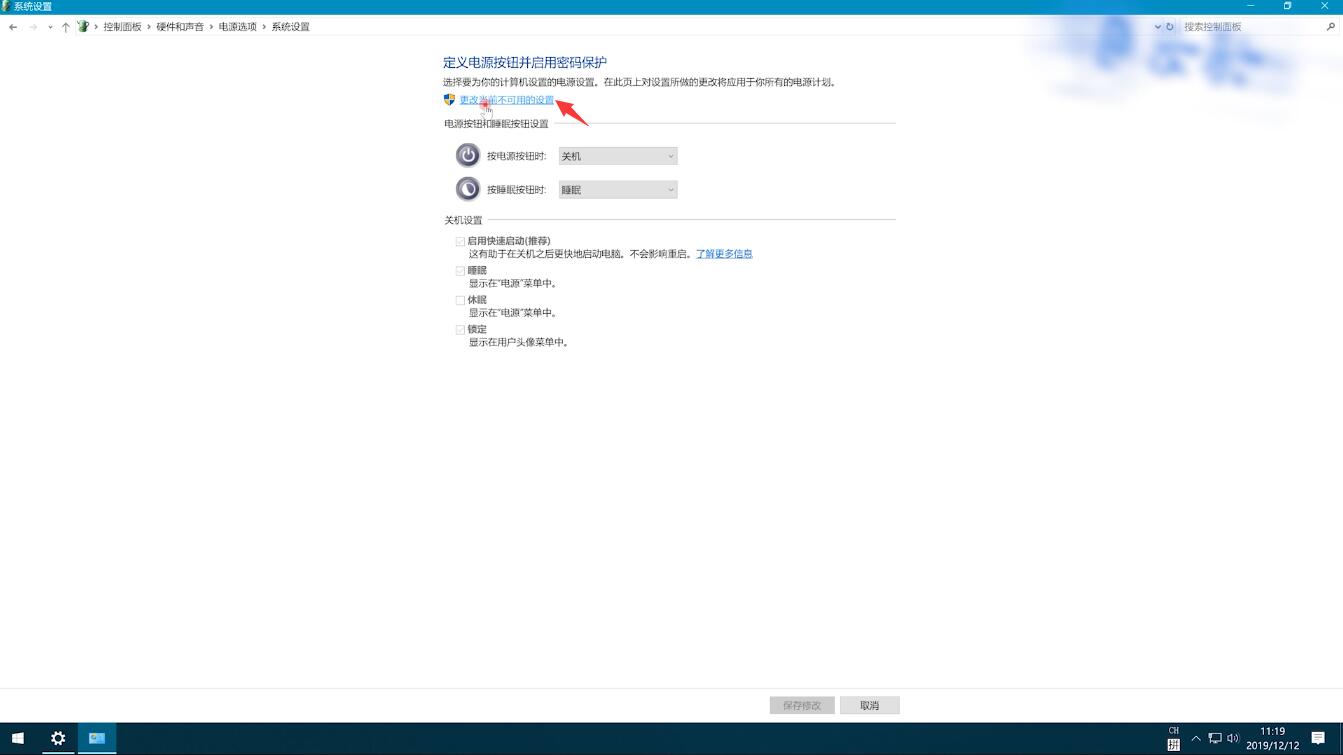Click 取消 button

(x=870, y=705)
